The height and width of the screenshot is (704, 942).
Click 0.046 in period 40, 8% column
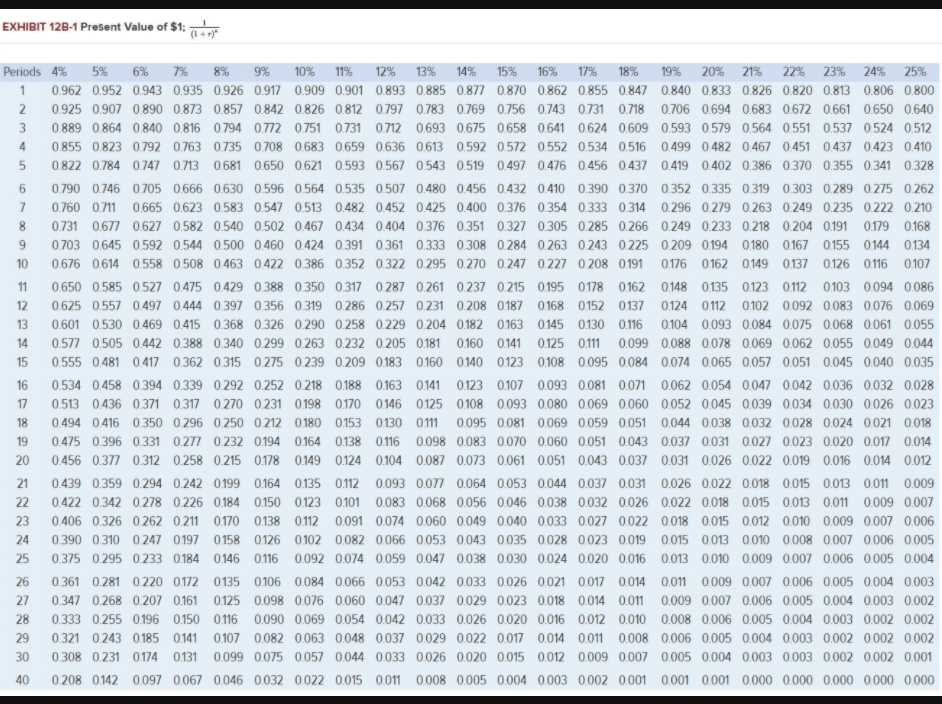point(228,681)
